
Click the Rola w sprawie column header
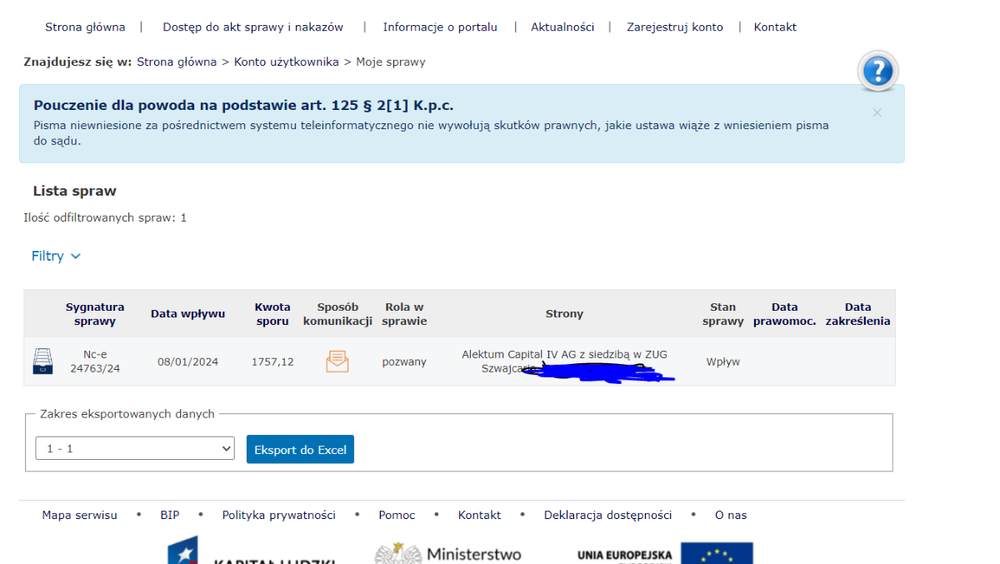[404, 314]
